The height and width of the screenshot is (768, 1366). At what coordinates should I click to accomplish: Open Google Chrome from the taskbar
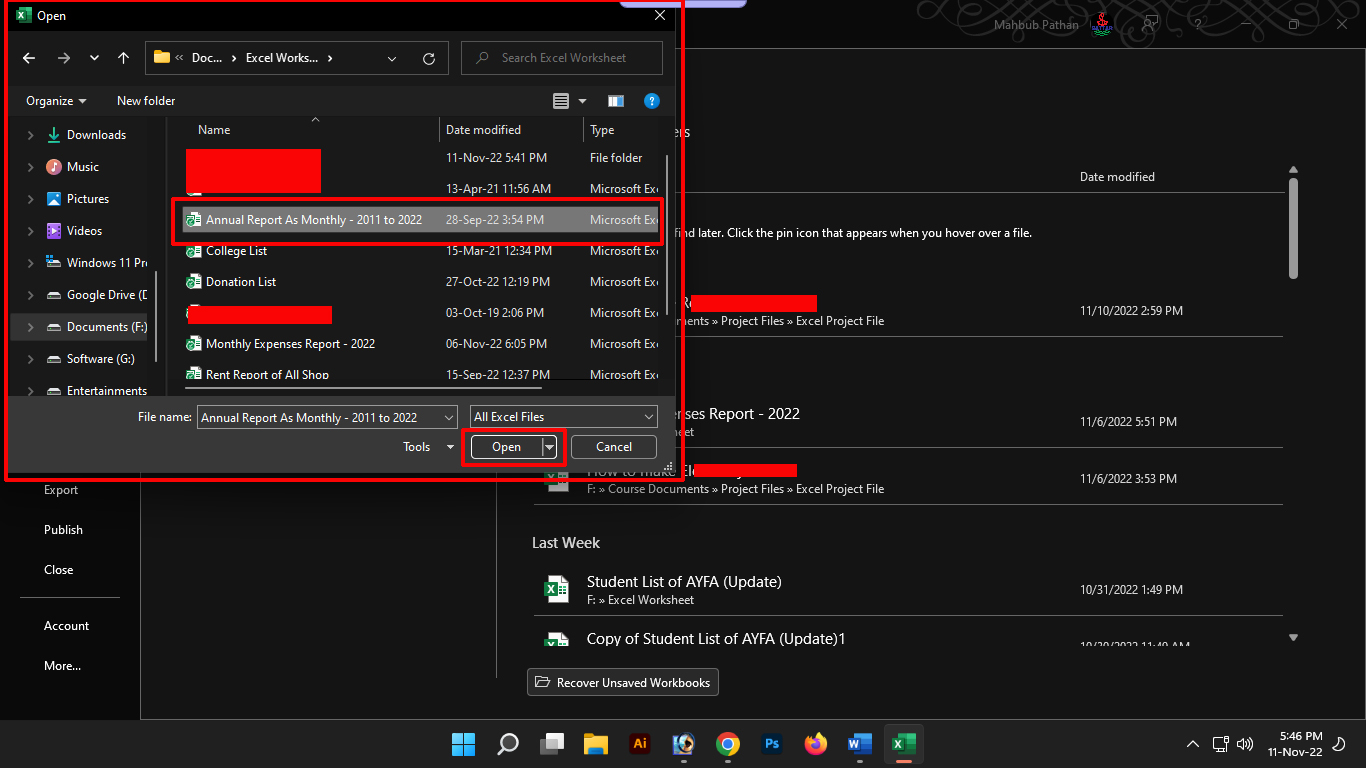coord(728,744)
